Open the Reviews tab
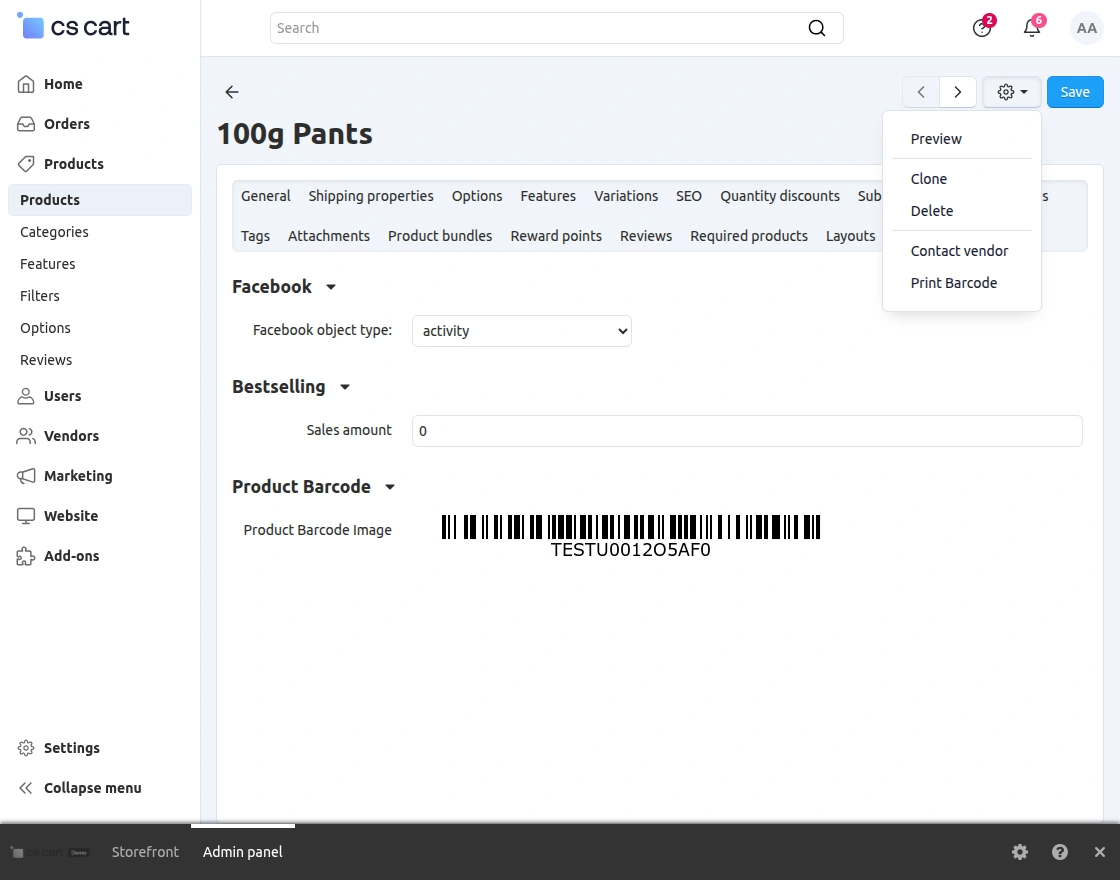1120x880 pixels. [x=646, y=236]
